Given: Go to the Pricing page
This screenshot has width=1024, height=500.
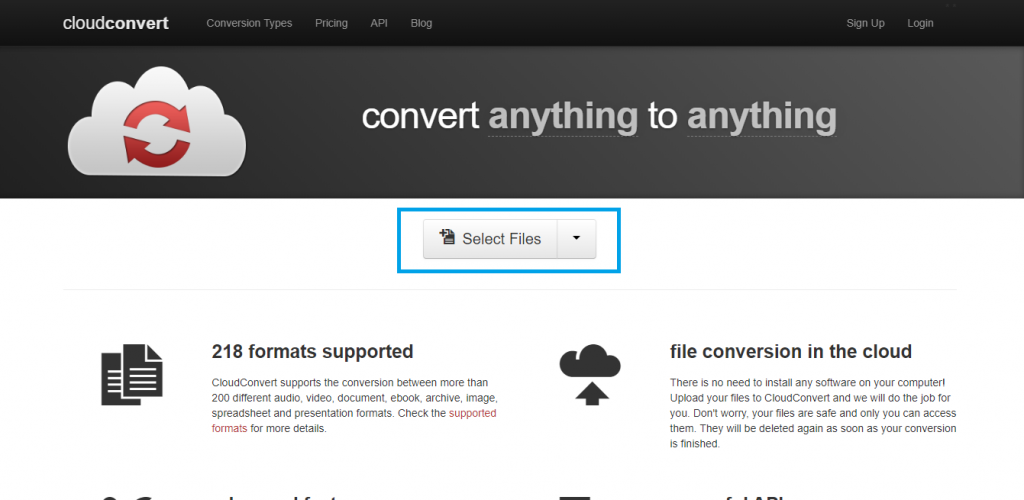Looking at the screenshot, I should pyautogui.click(x=331, y=23).
